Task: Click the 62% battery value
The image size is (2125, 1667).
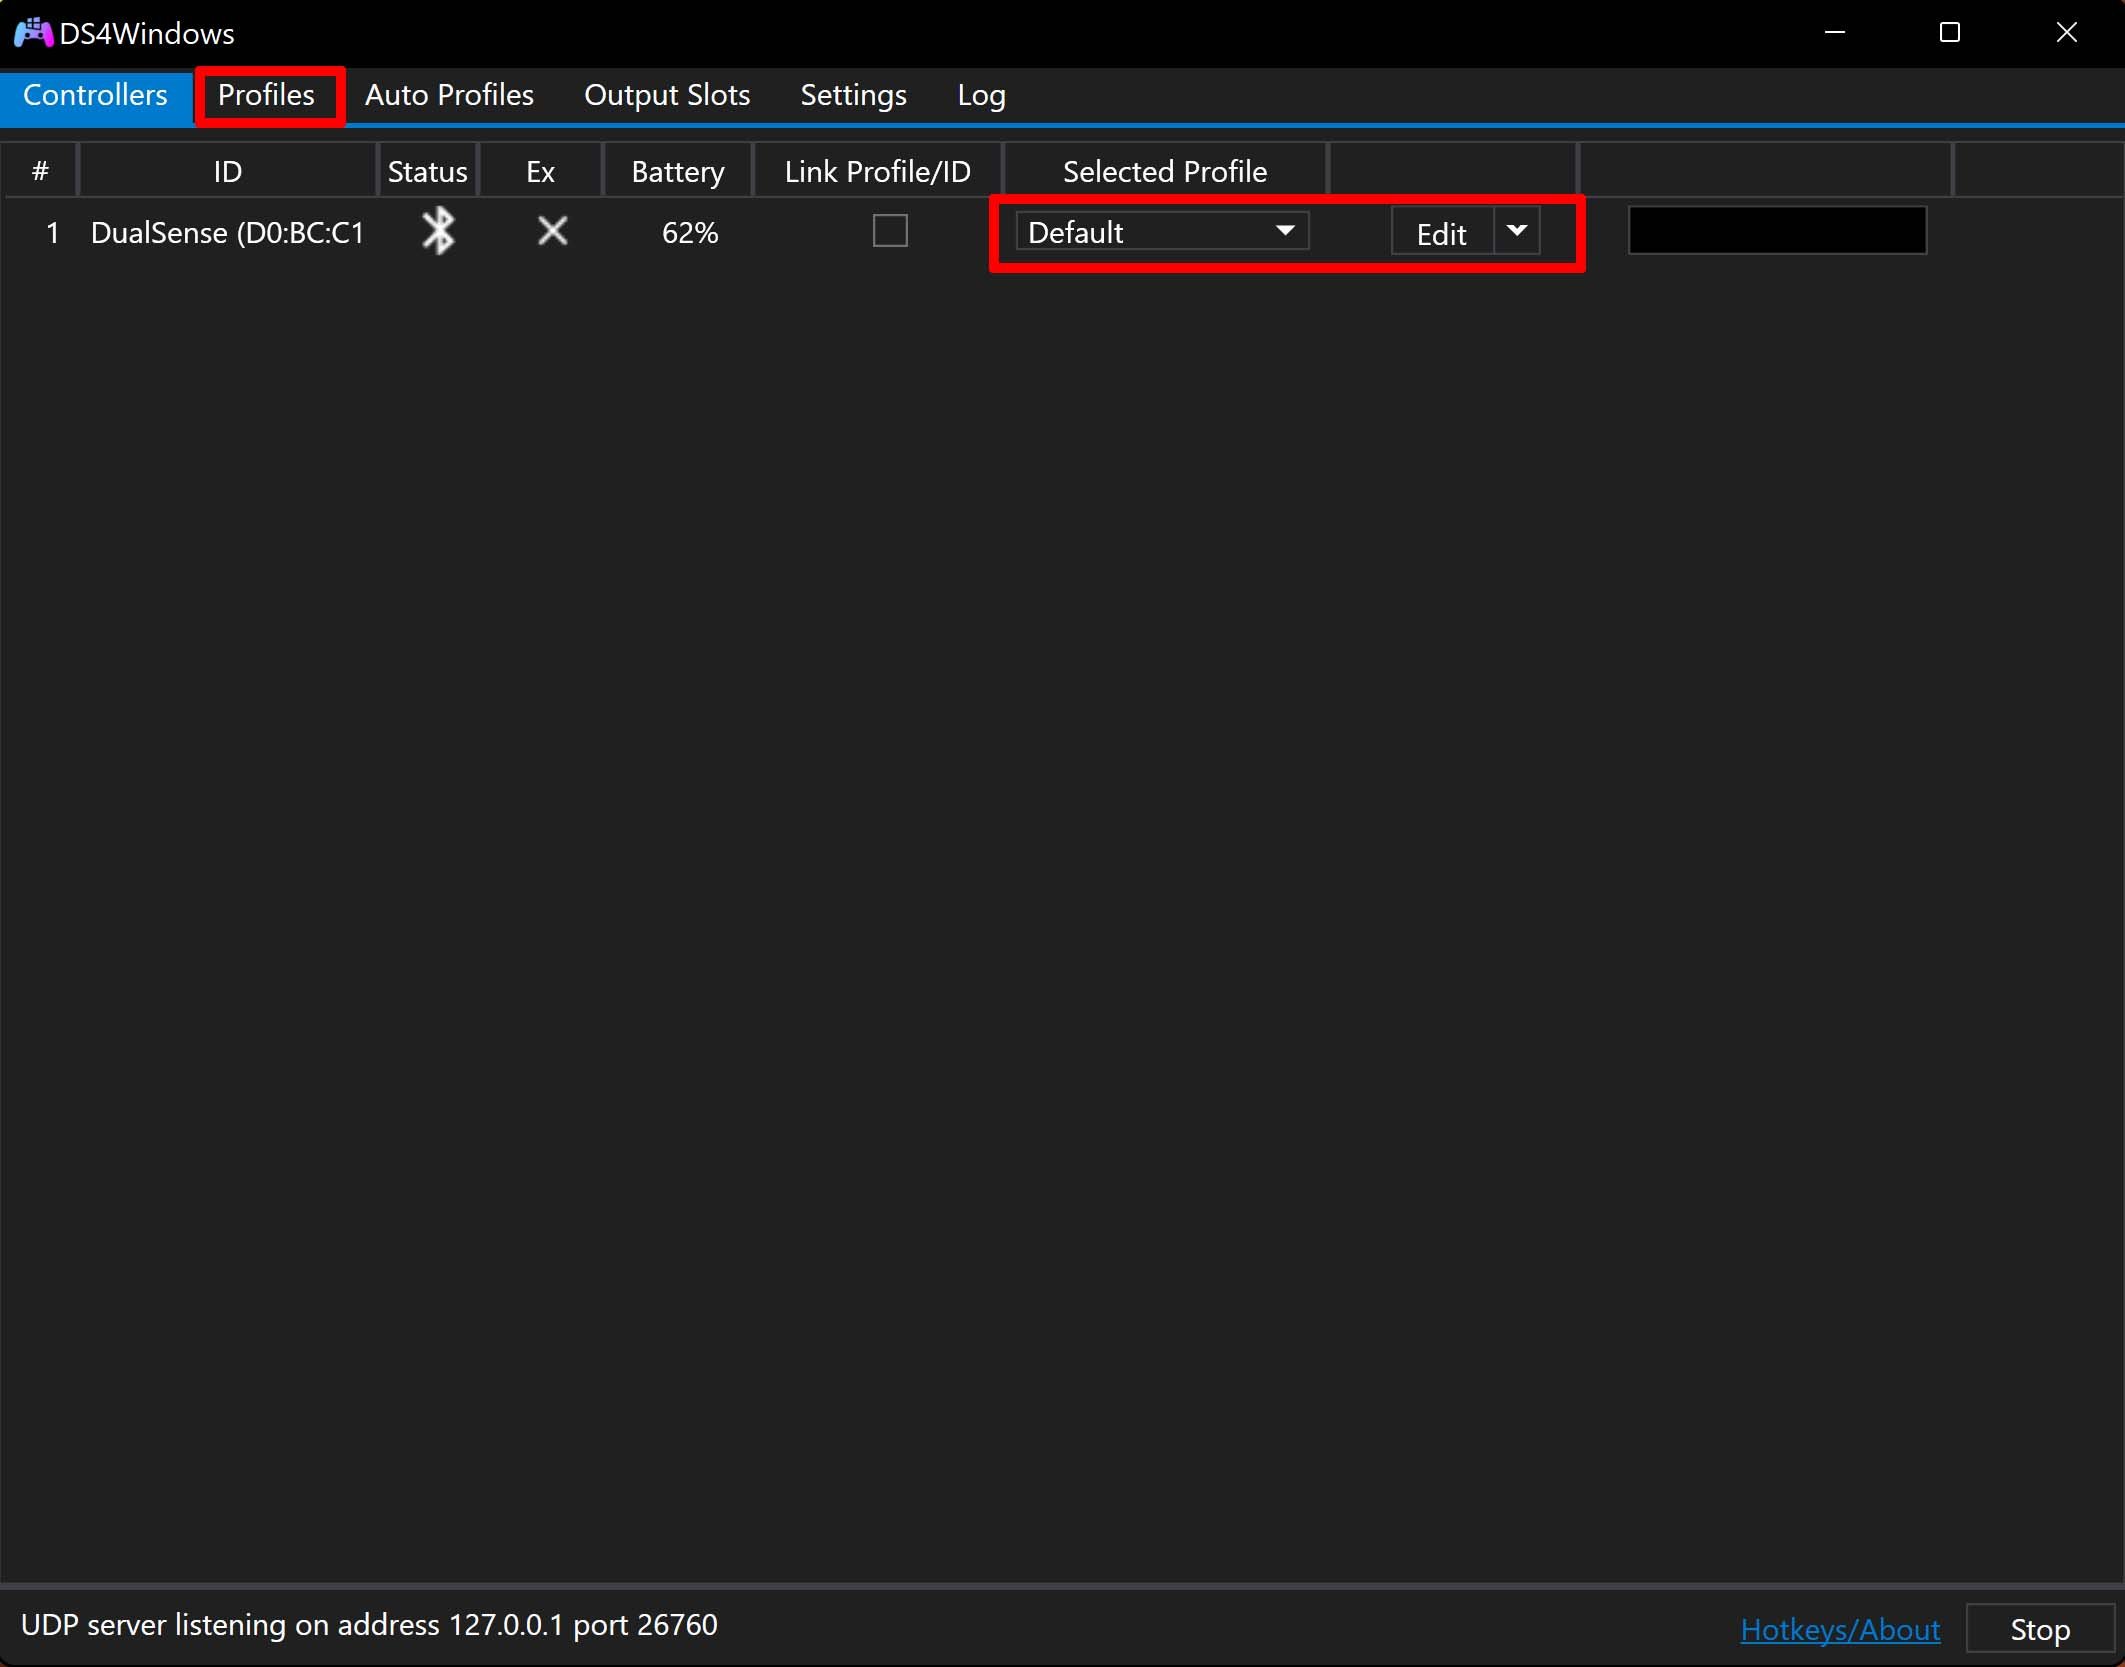Action: tap(690, 233)
